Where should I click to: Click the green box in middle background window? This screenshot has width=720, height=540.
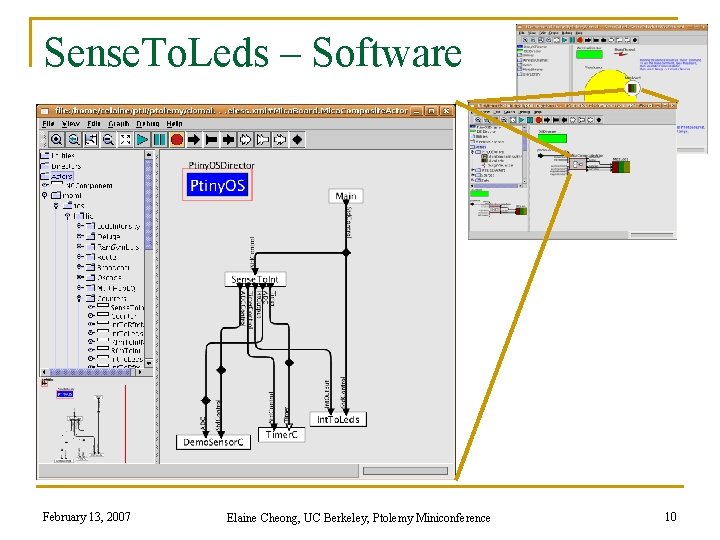[552, 138]
